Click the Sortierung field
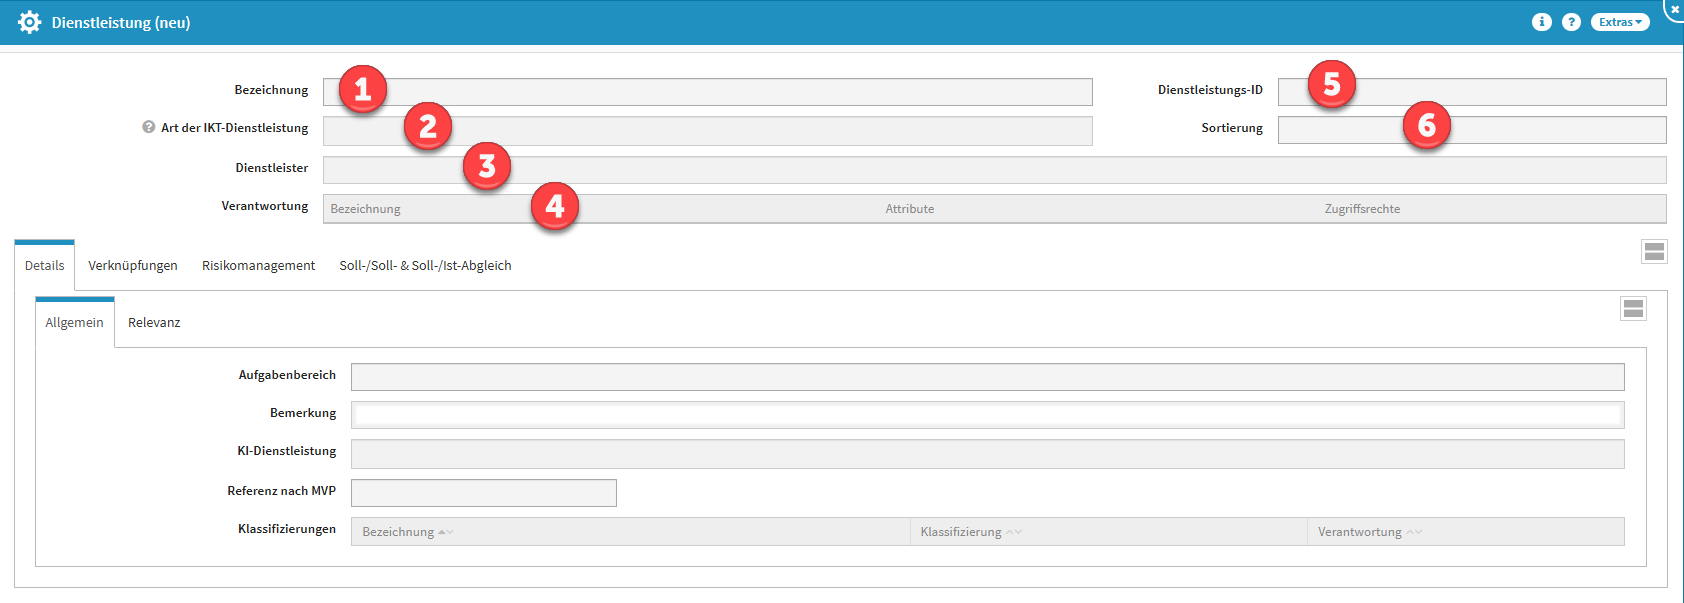This screenshot has height=603, width=1684. 1472,130
